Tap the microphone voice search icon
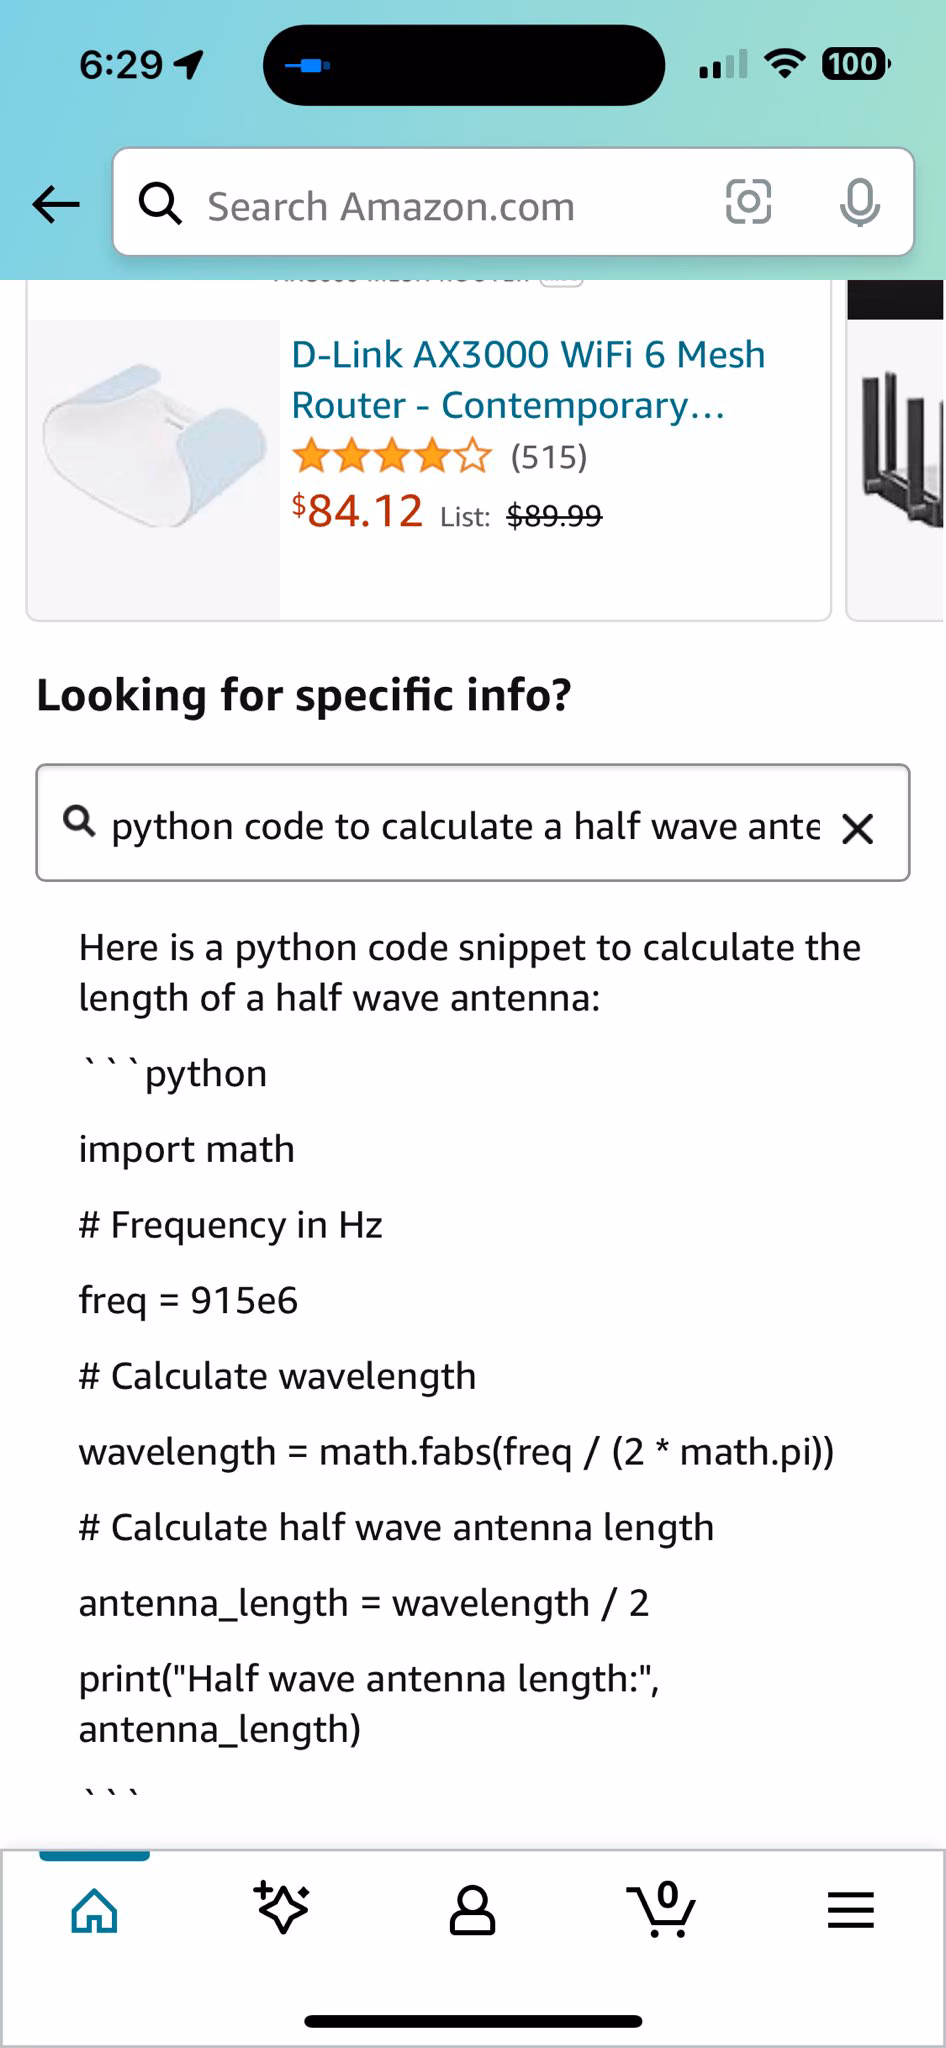 coord(859,203)
